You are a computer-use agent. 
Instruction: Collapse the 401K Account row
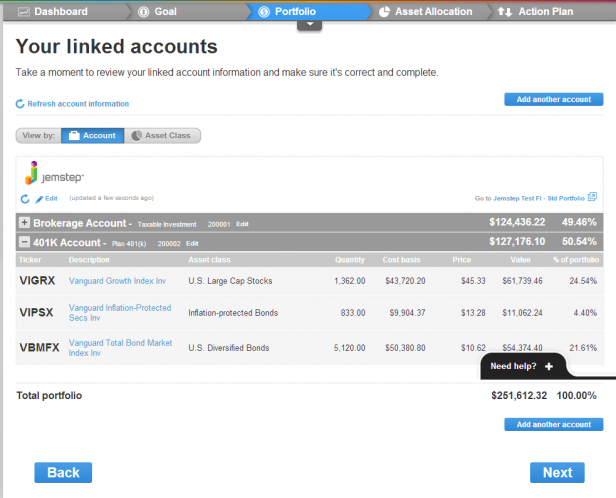(x=24, y=242)
